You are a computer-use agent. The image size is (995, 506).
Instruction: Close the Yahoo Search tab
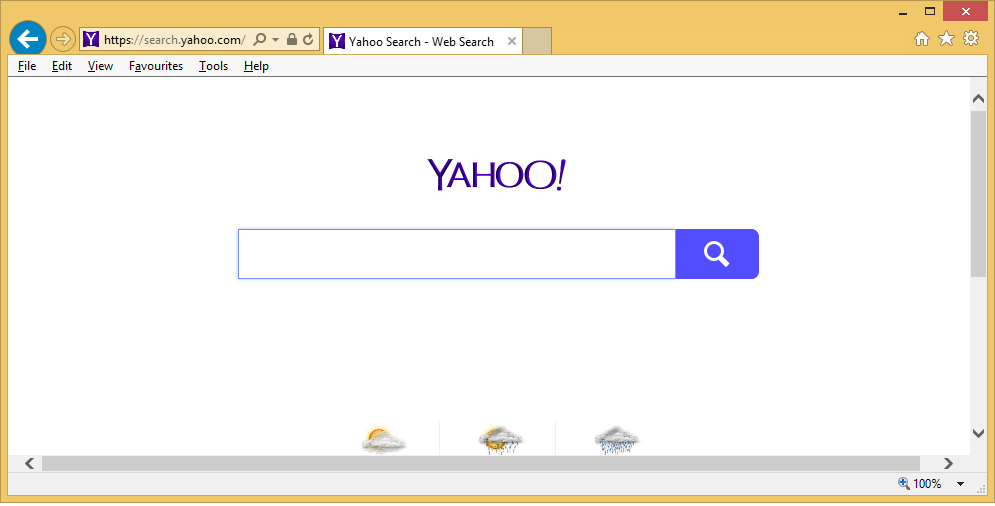(x=512, y=41)
